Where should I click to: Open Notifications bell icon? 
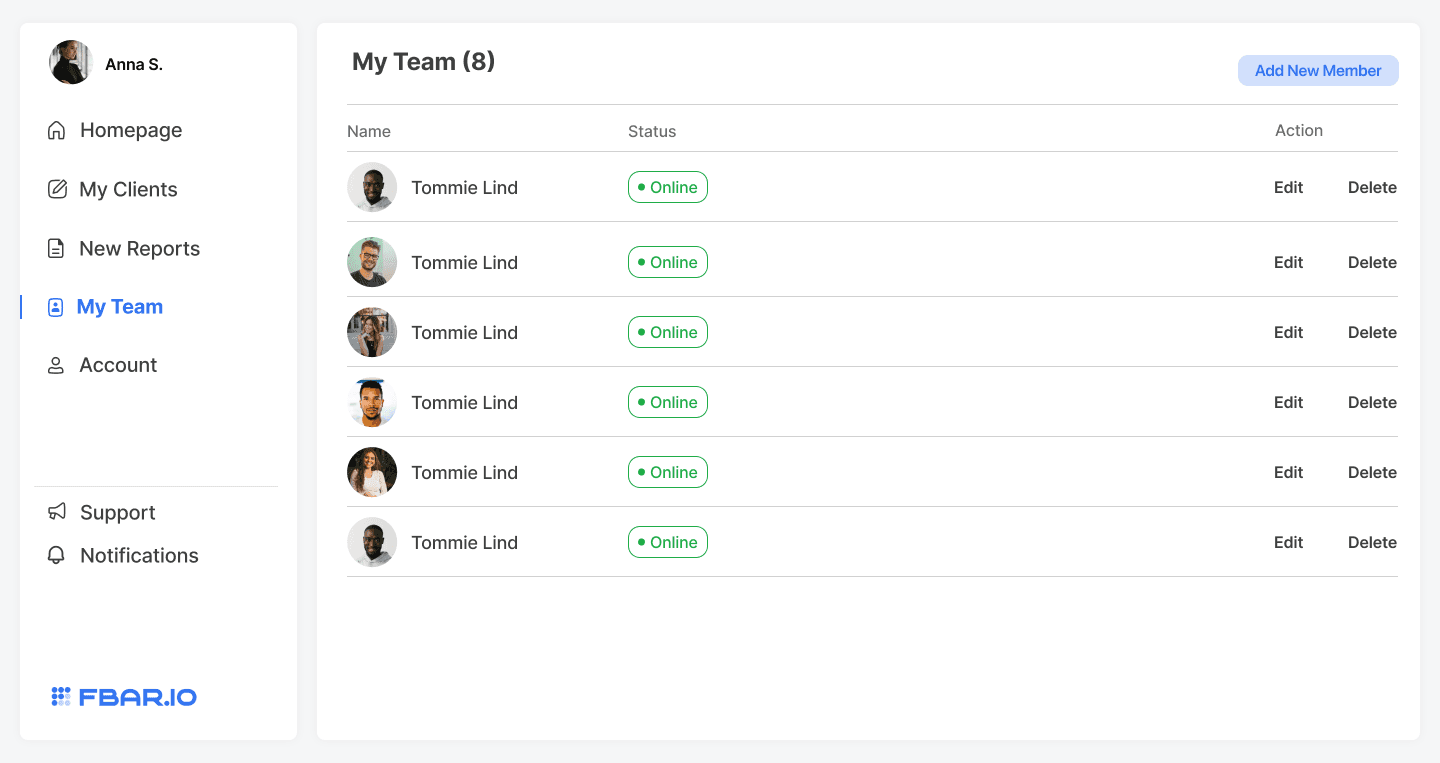point(56,554)
